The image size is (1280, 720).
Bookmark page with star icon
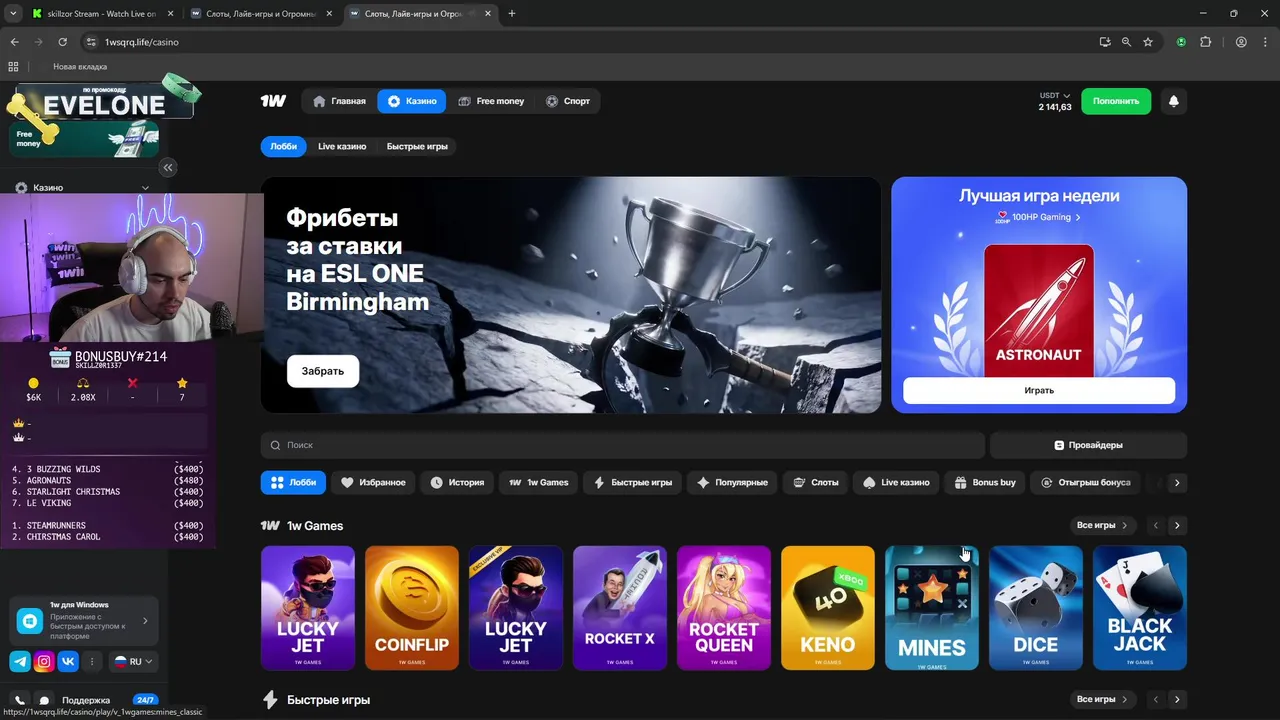coord(1148,42)
